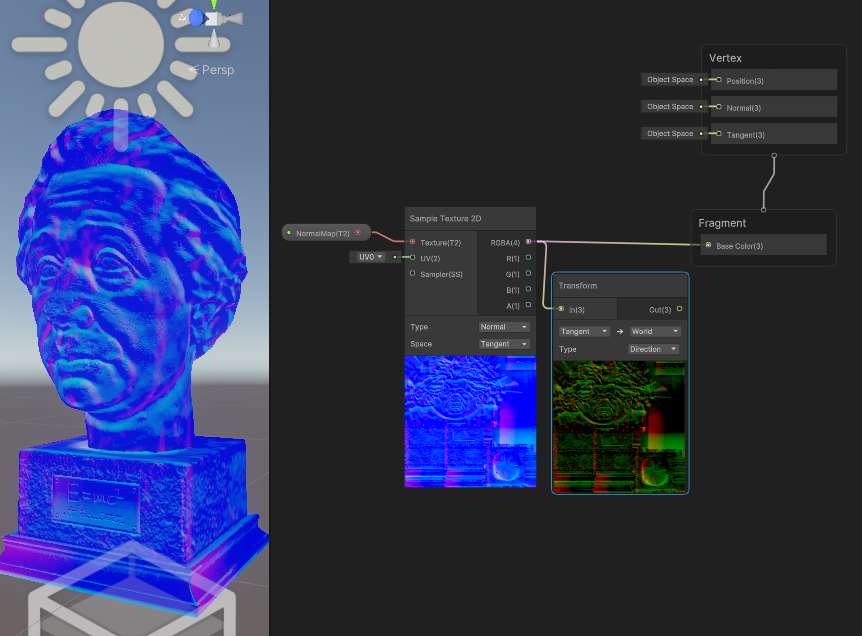Click the UV(2) input port
The image size is (862, 636).
(x=412, y=257)
